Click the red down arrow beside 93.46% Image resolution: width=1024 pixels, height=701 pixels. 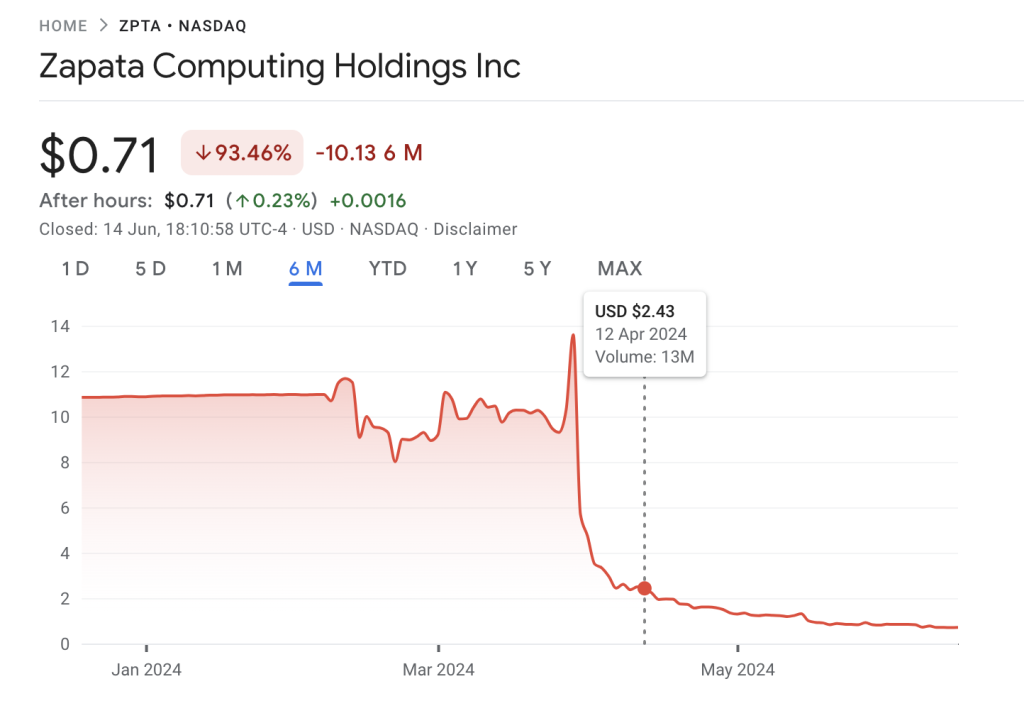203,153
